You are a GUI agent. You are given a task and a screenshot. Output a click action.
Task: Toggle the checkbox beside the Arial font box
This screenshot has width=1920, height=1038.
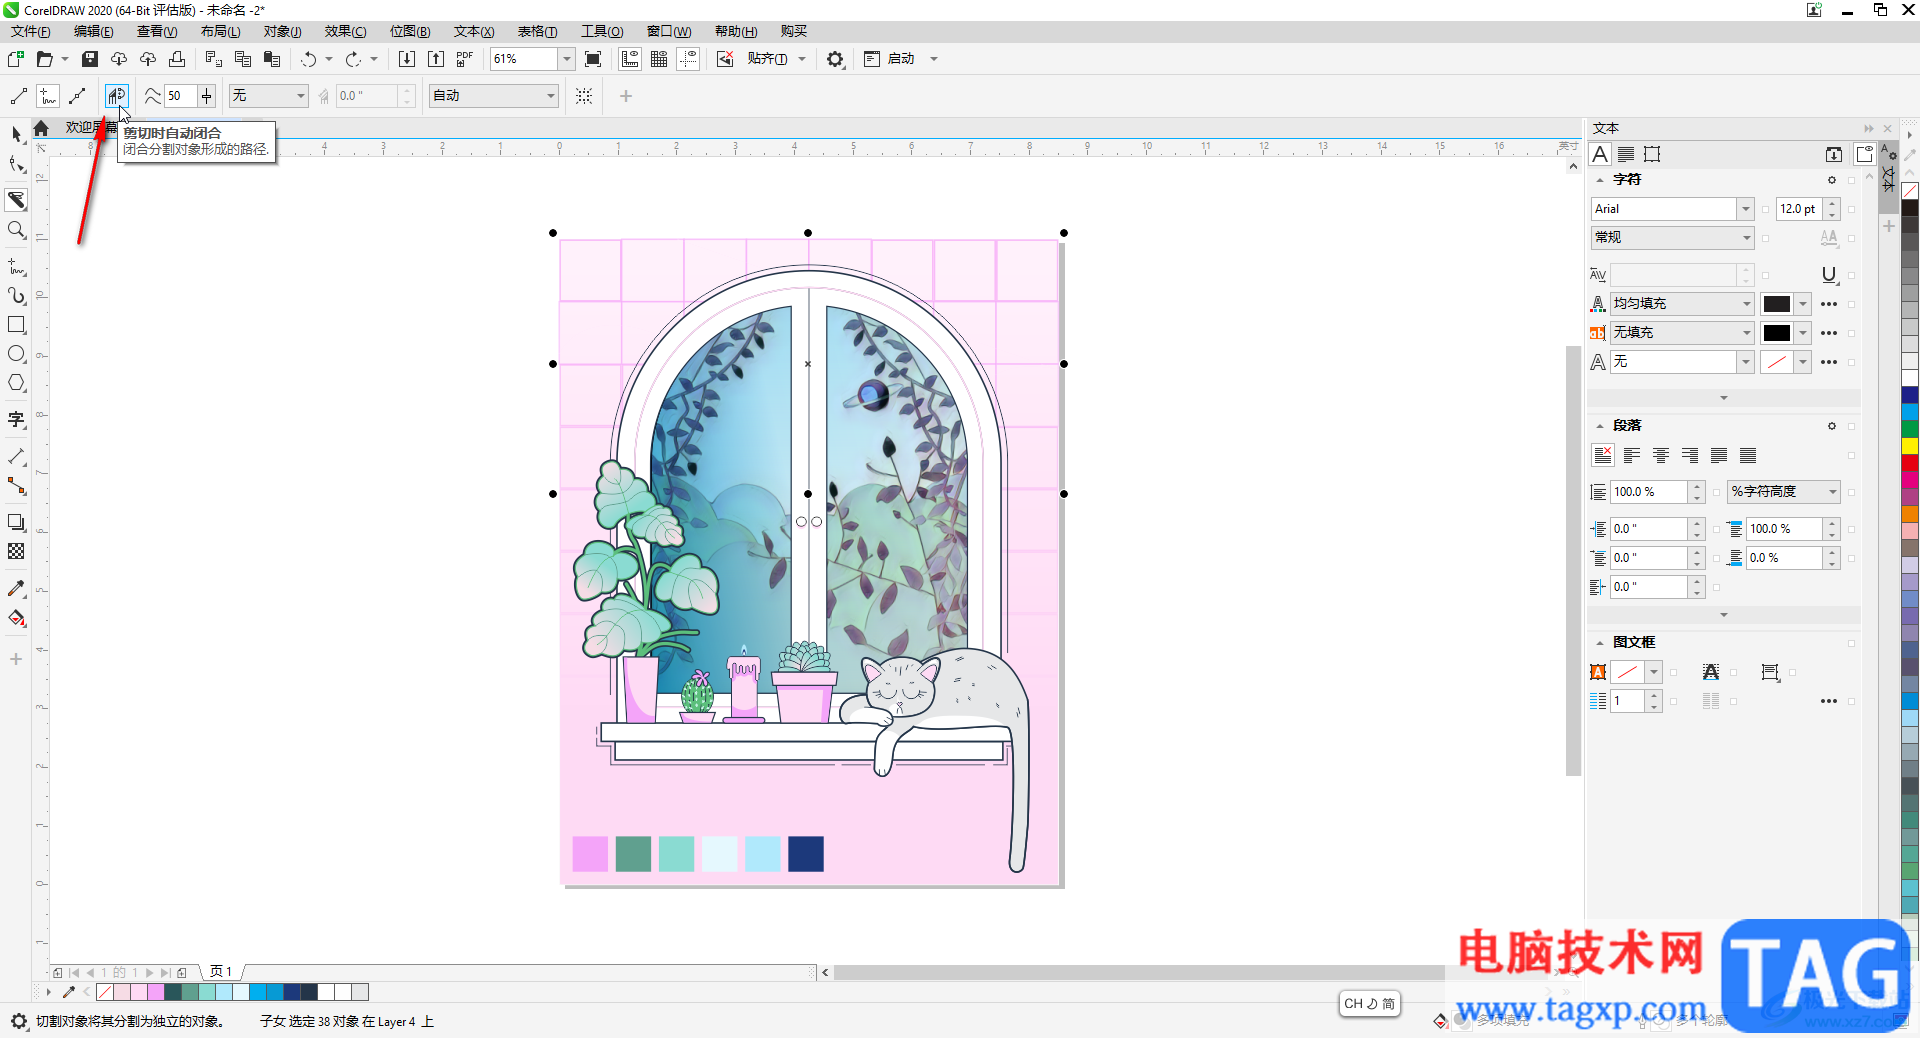[x=1766, y=209]
